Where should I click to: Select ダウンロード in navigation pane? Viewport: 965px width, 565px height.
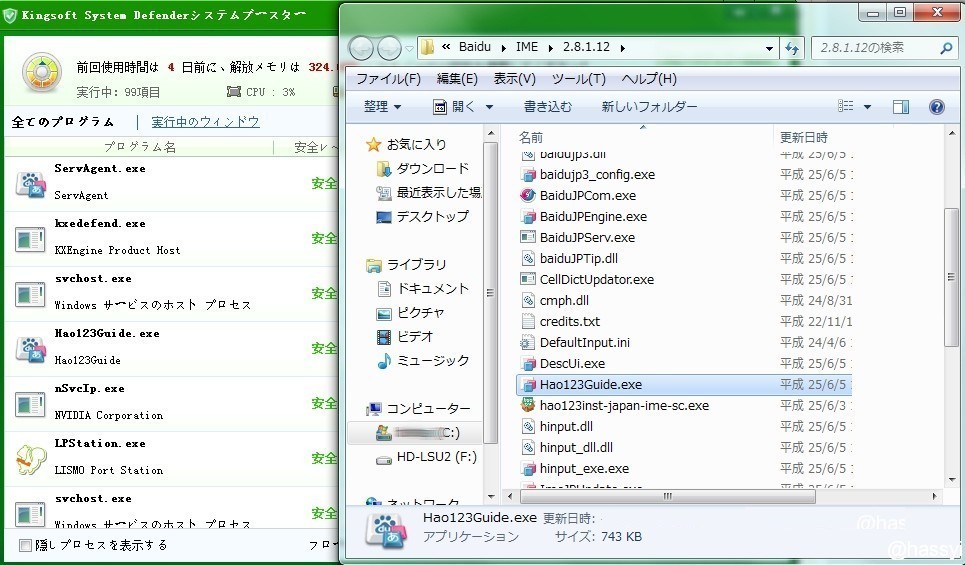pos(432,168)
